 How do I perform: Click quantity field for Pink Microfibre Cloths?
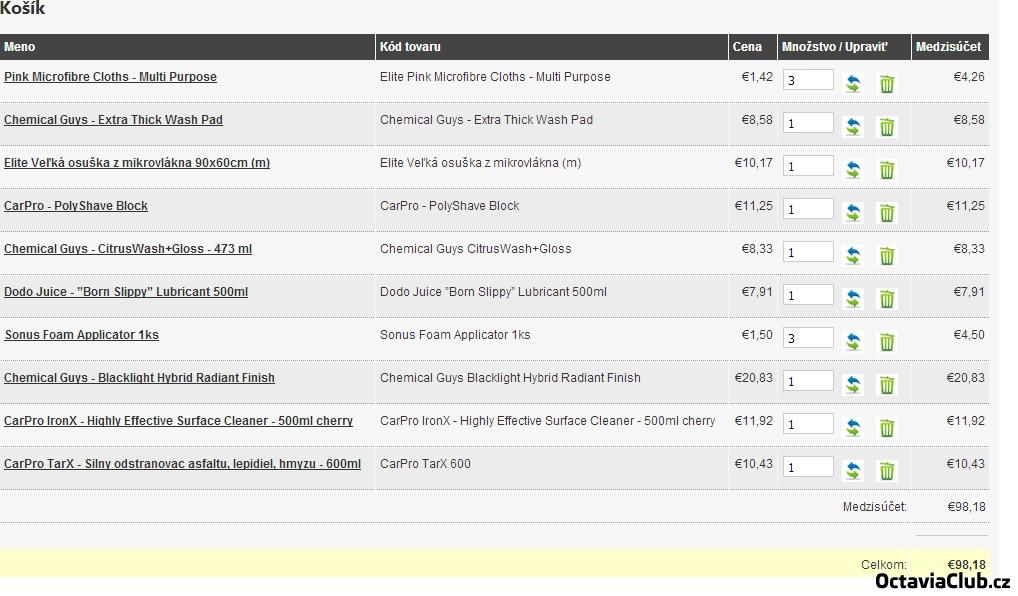(x=808, y=80)
